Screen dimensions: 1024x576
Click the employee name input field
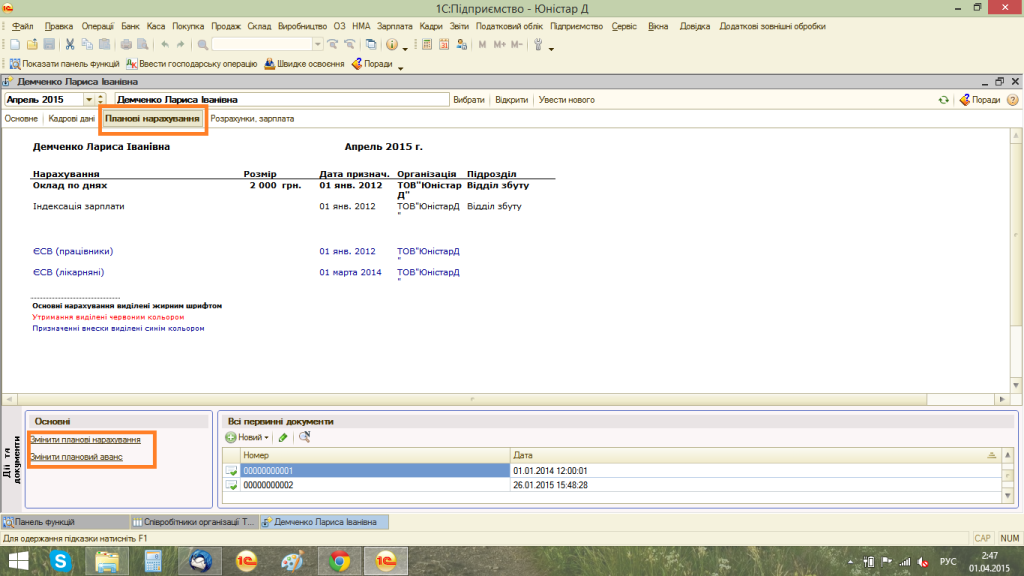pos(281,100)
